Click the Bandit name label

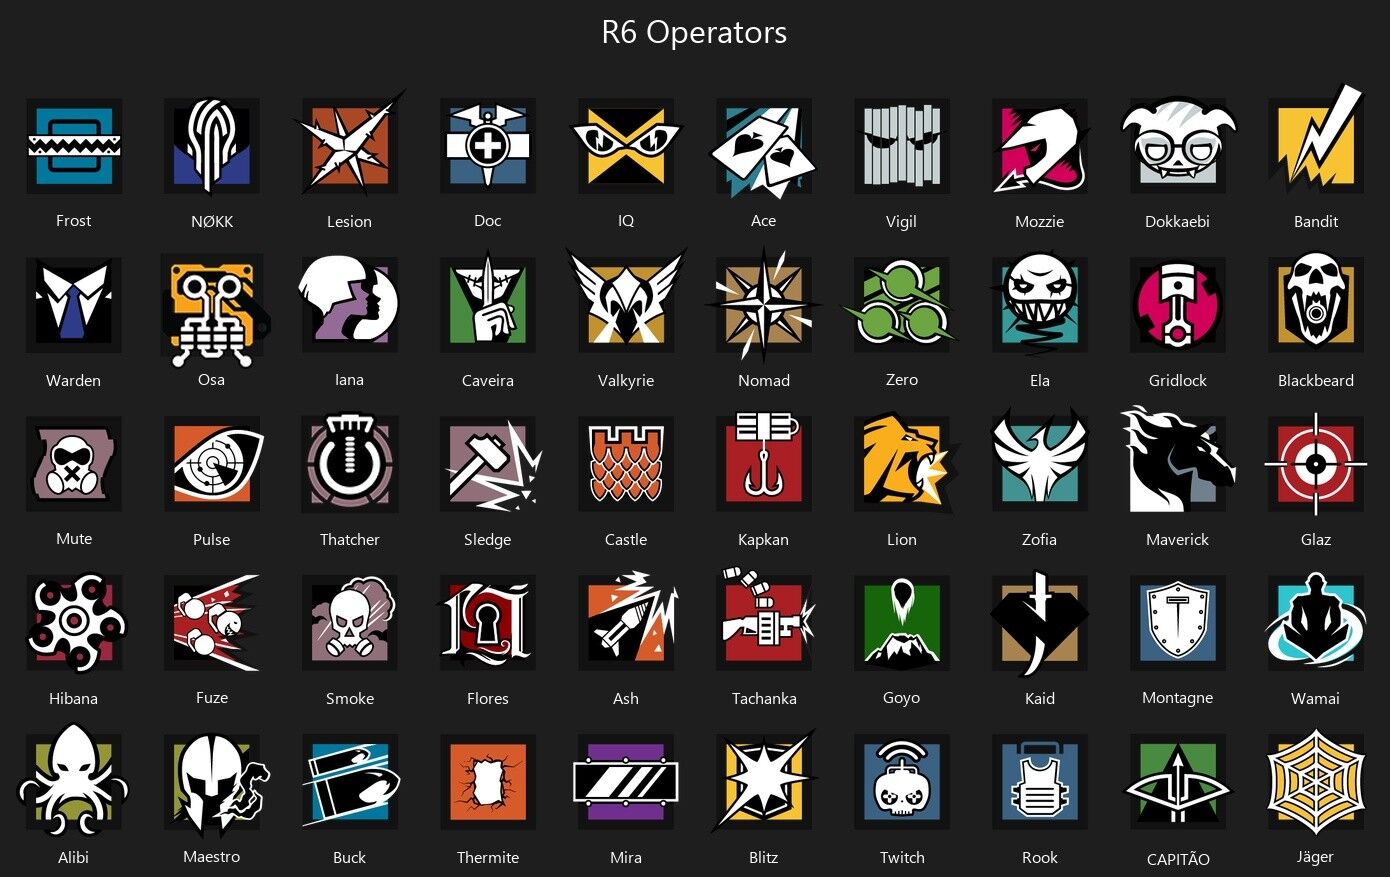pyautogui.click(x=1316, y=221)
